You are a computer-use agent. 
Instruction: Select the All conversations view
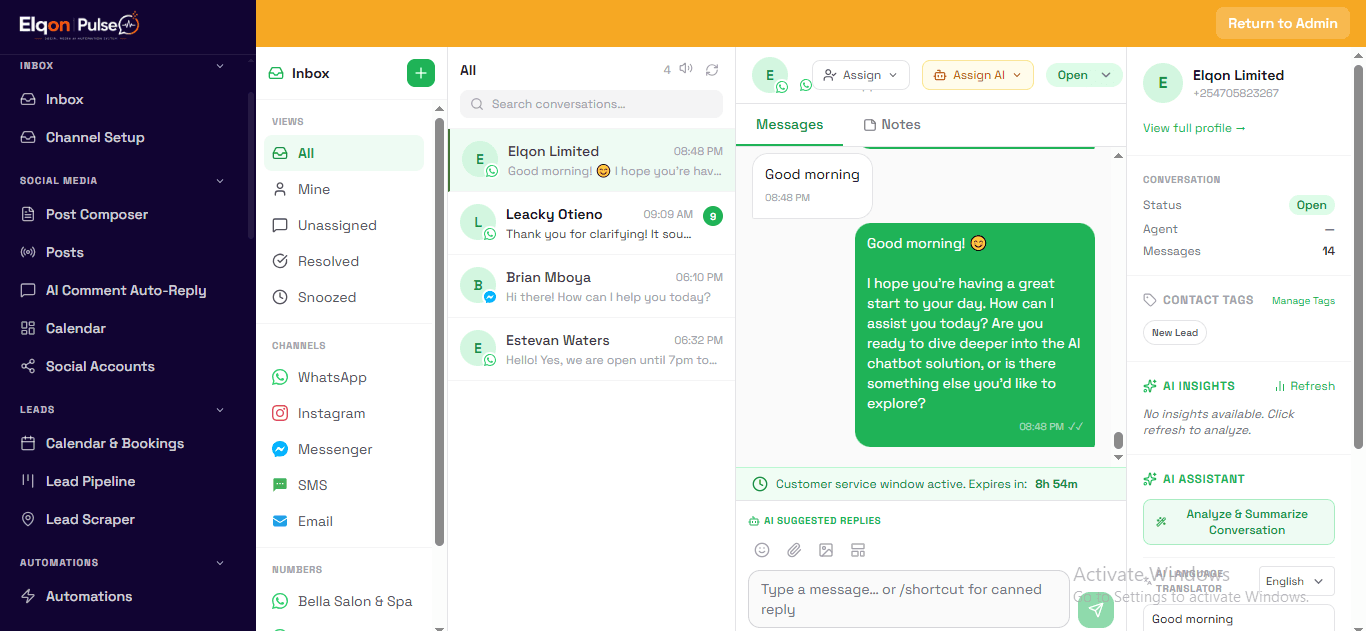coord(344,153)
